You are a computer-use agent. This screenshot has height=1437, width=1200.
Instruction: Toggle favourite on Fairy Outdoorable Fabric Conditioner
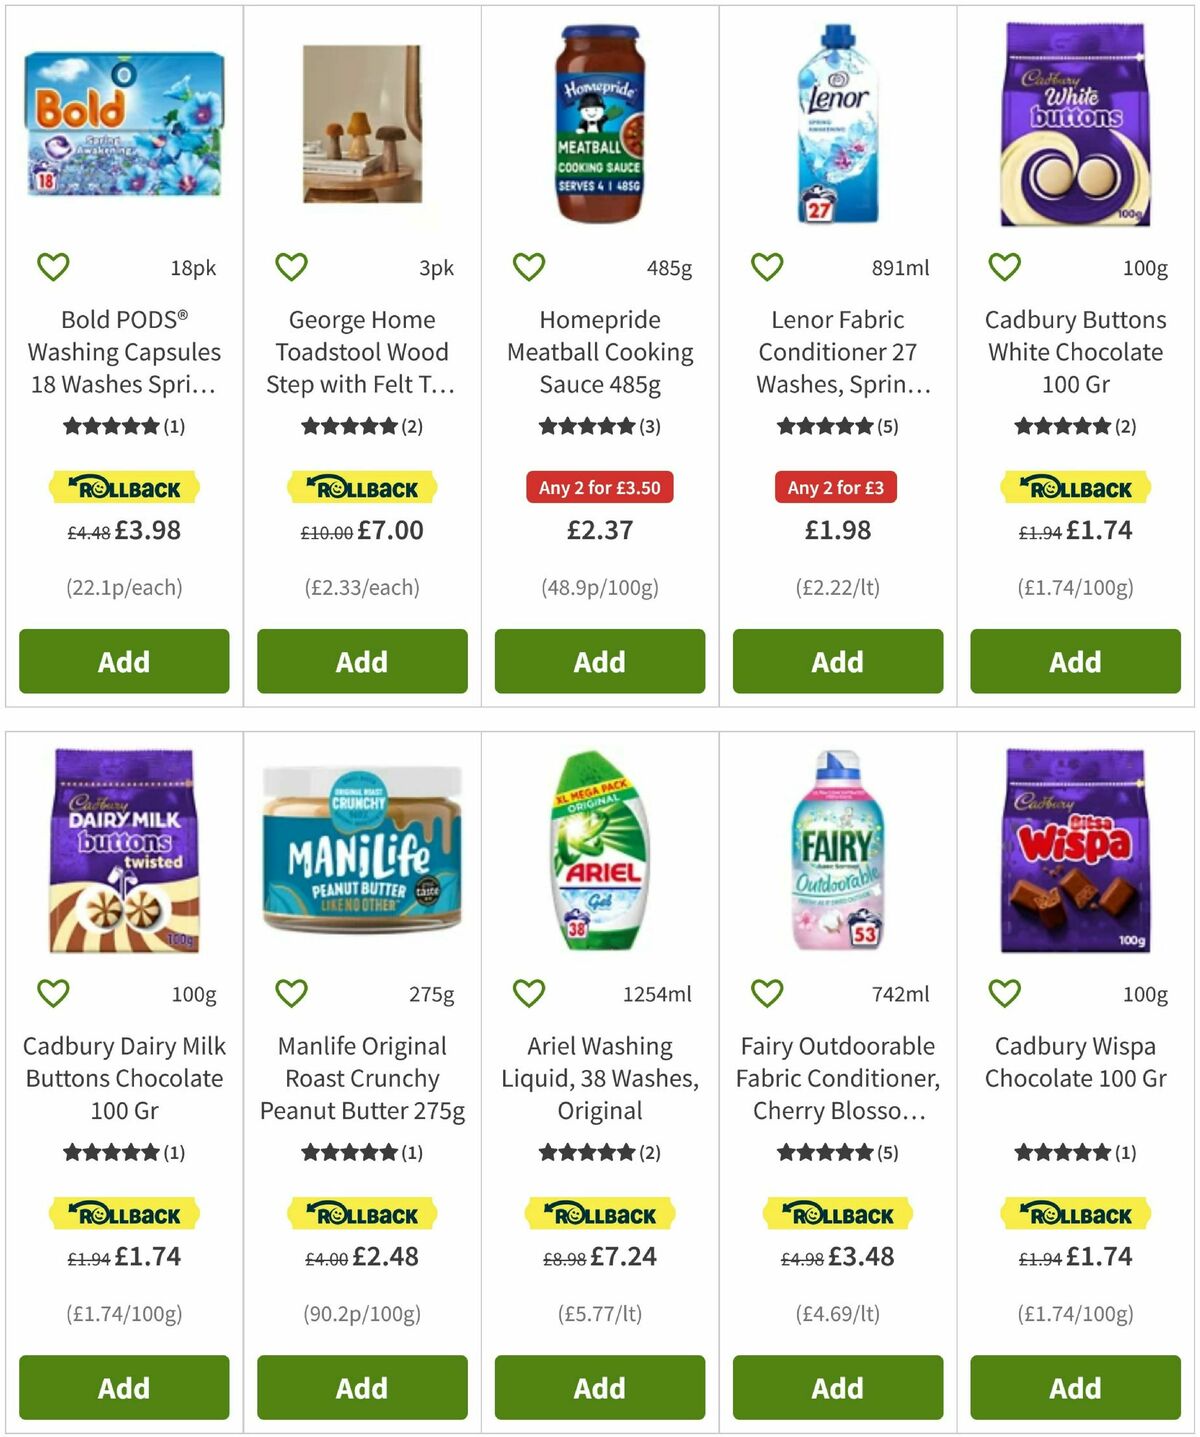tap(766, 993)
